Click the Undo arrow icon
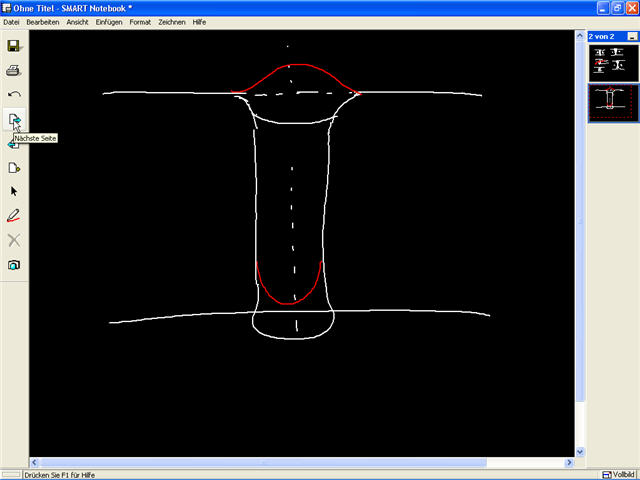This screenshot has width=640, height=480. click(x=14, y=95)
